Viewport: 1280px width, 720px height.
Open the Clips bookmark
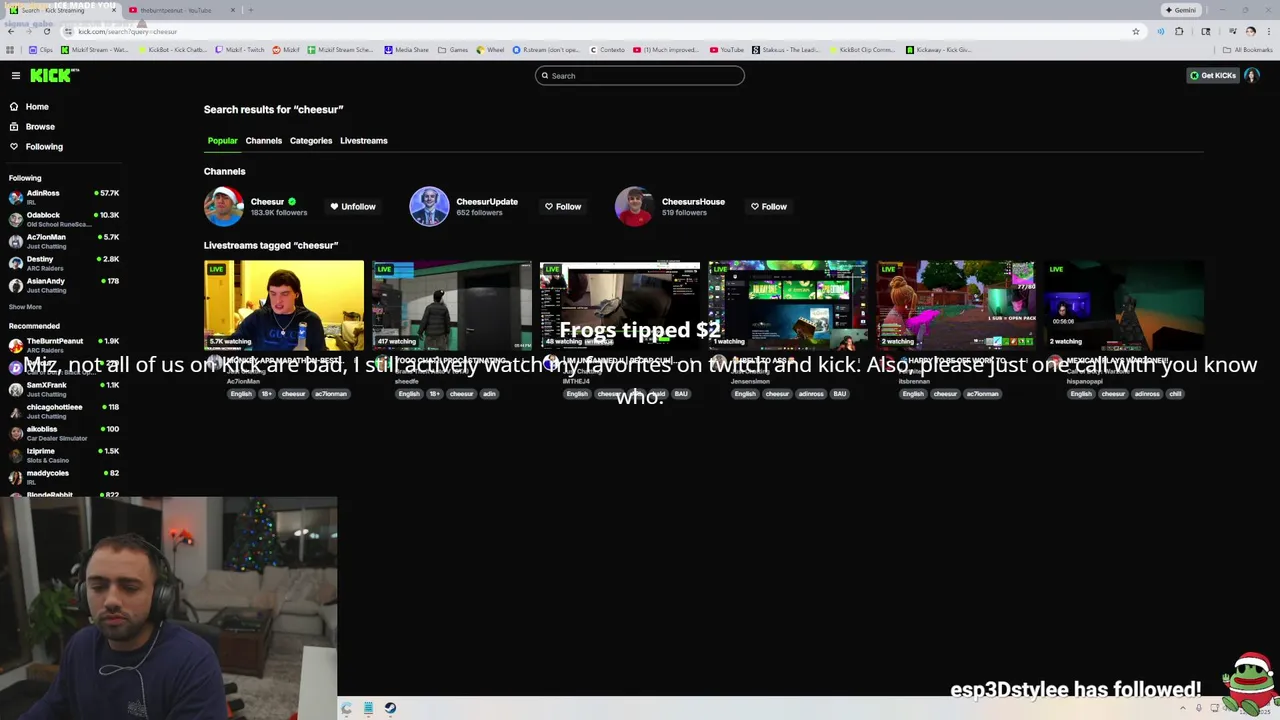pyautogui.click(x=41, y=50)
